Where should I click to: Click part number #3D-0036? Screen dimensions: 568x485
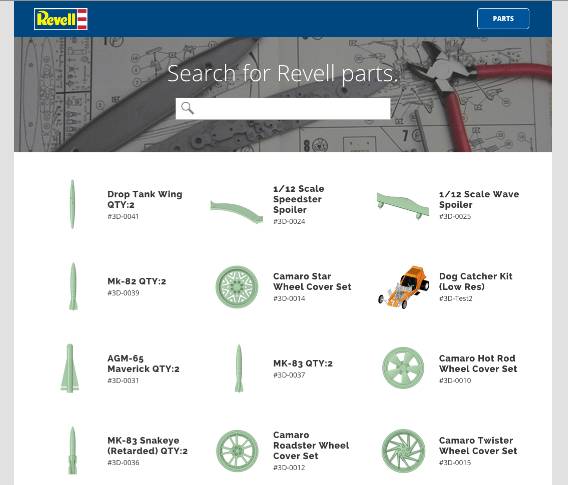pyautogui.click(x=123, y=463)
